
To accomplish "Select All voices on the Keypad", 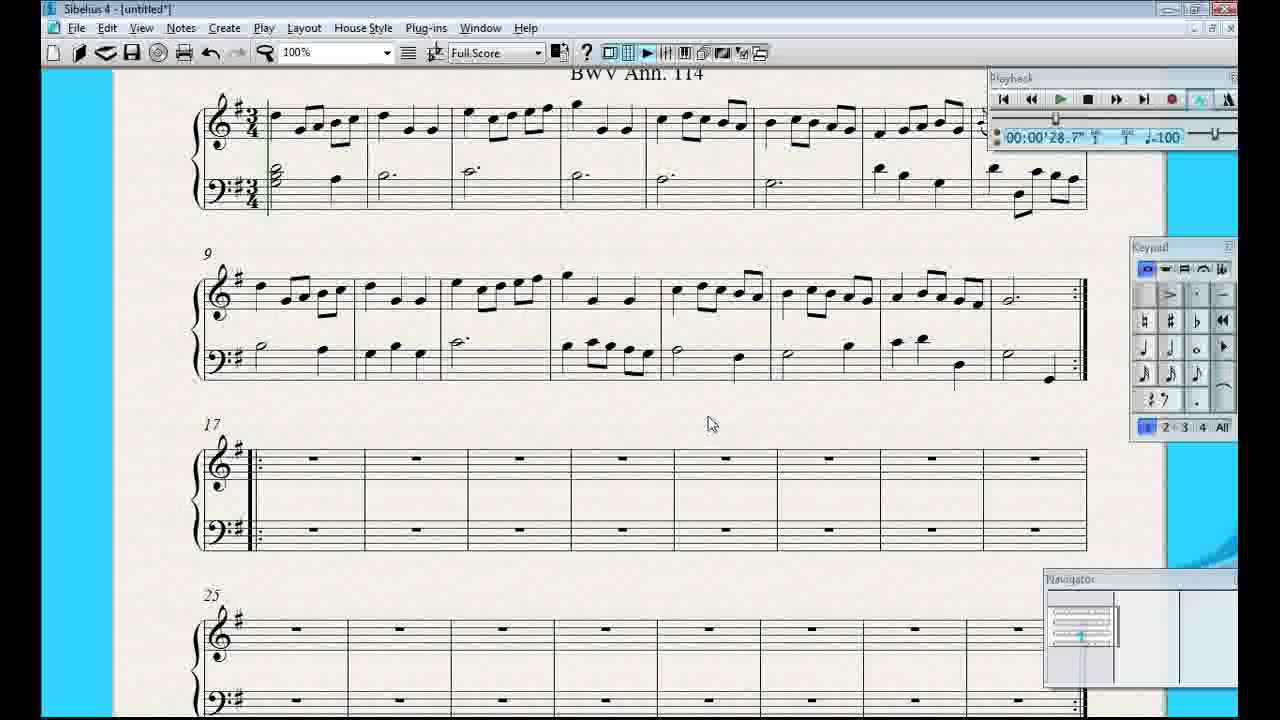I will tap(1222, 427).
